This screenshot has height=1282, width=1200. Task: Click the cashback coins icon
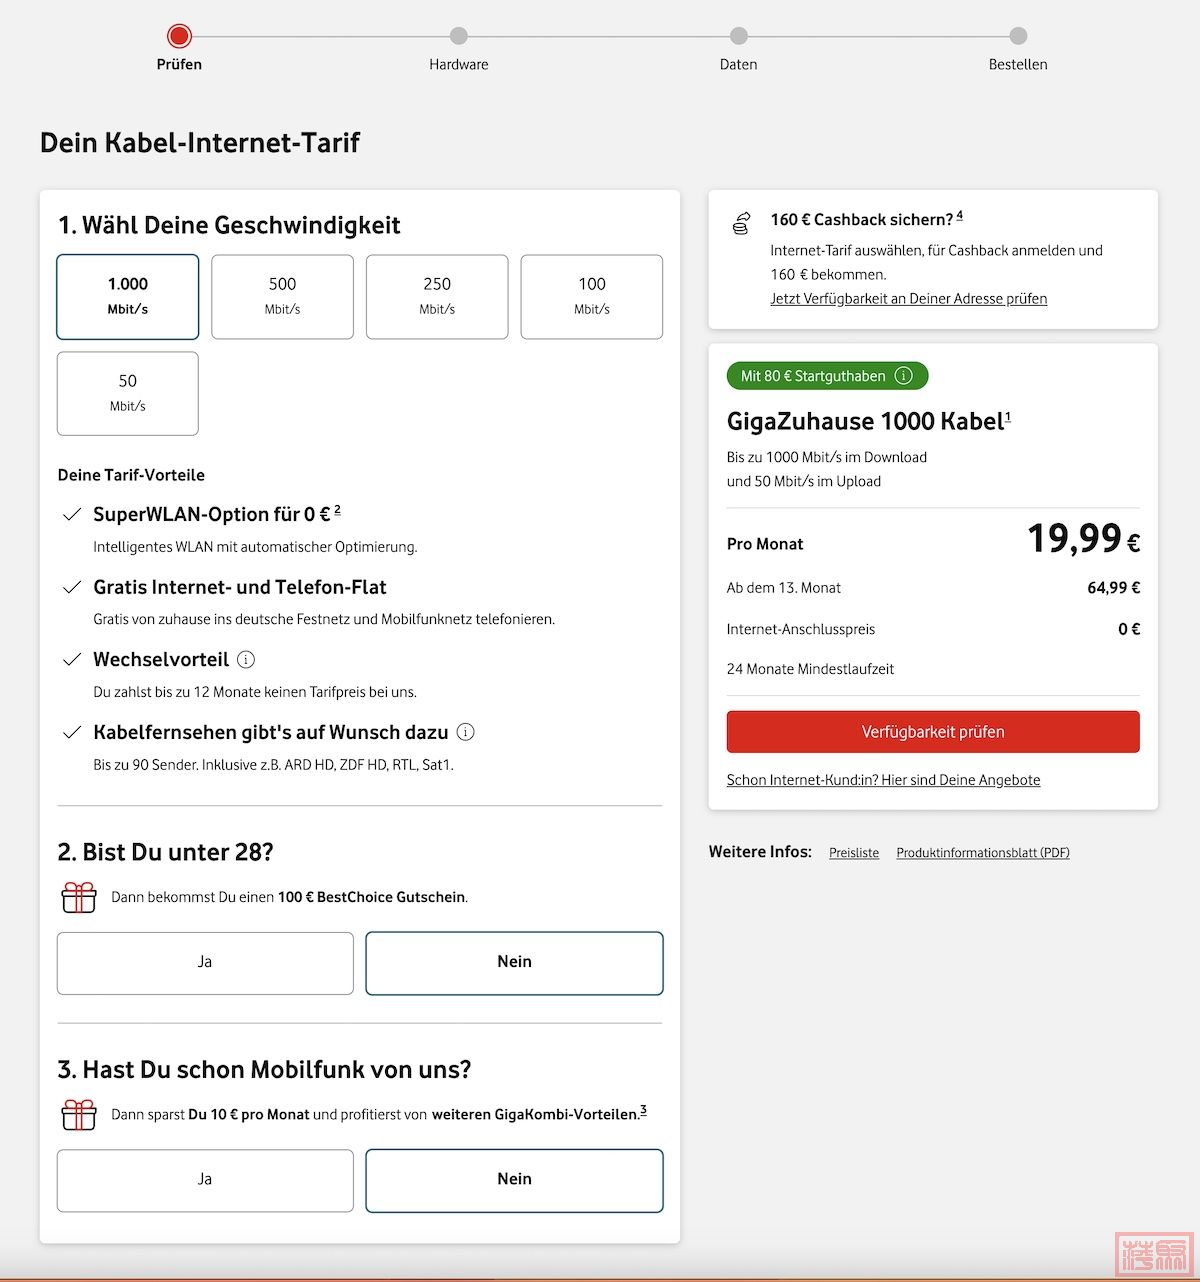coord(741,224)
